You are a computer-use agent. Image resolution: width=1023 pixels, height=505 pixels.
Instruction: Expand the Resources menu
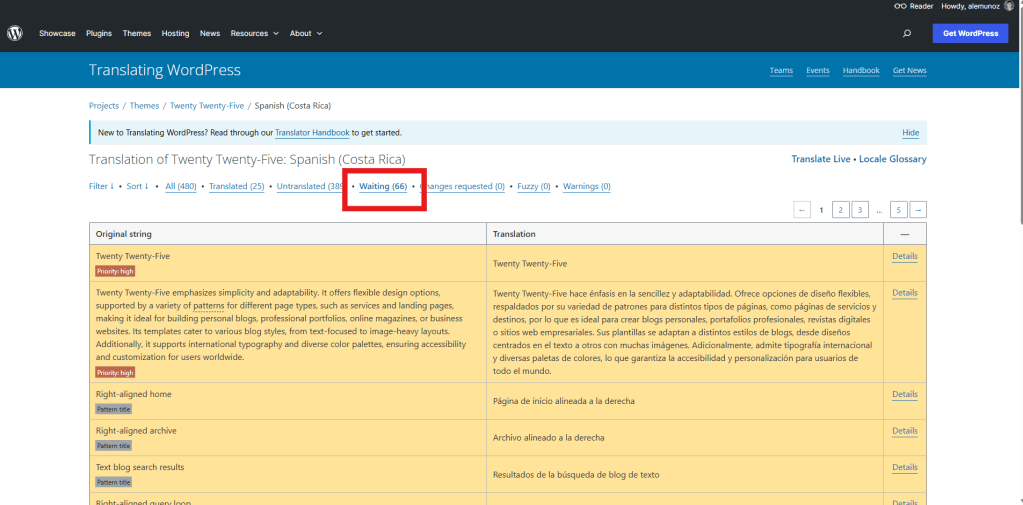pyautogui.click(x=254, y=33)
